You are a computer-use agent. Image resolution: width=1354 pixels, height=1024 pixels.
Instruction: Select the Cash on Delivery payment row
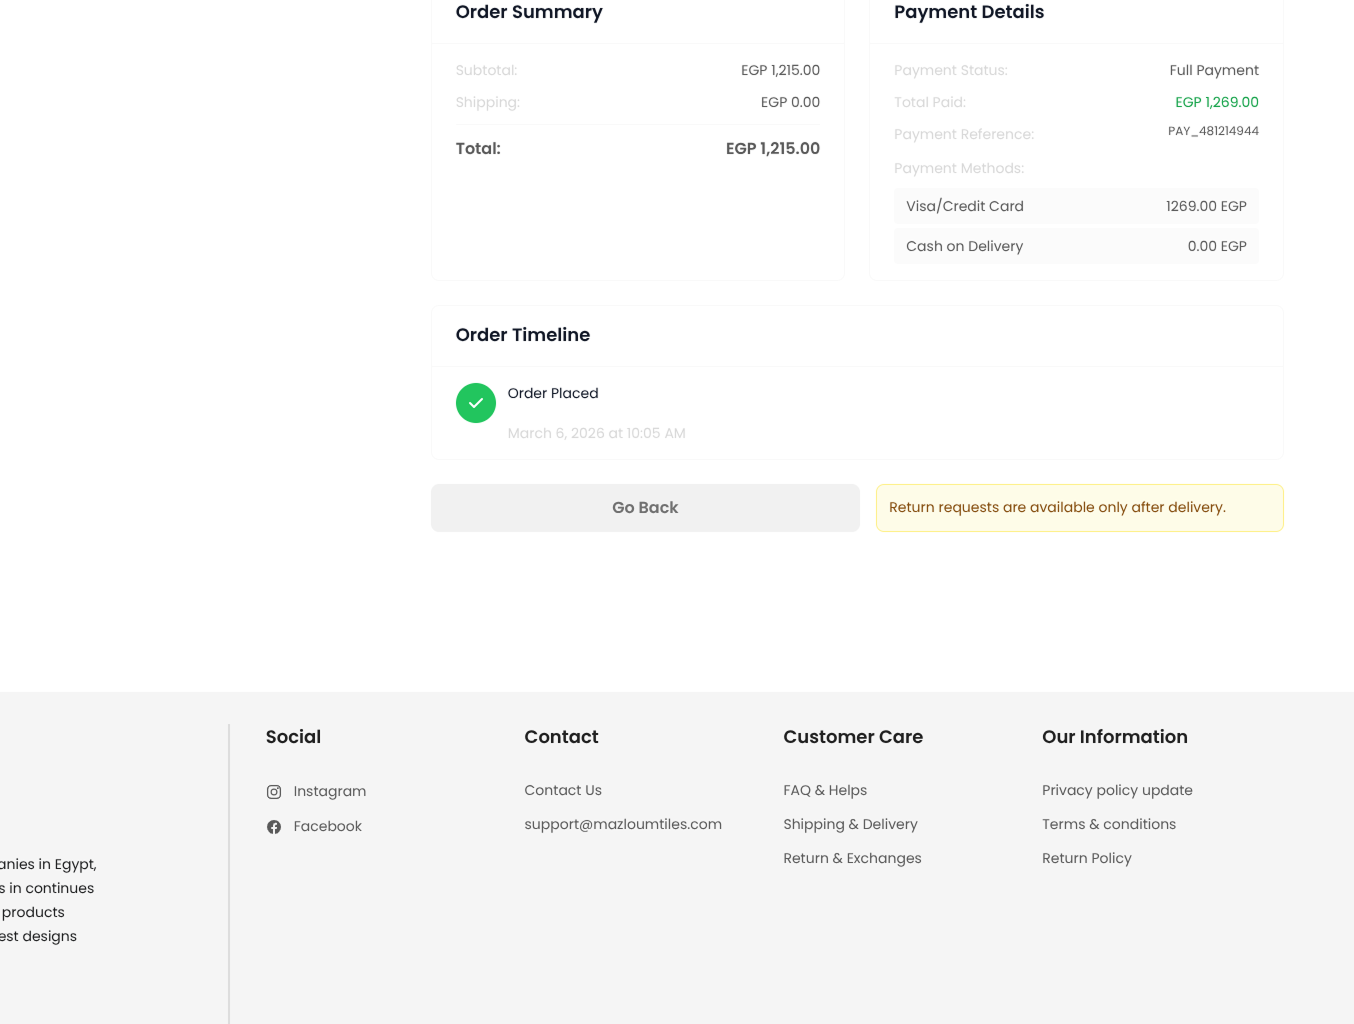[1076, 246]
